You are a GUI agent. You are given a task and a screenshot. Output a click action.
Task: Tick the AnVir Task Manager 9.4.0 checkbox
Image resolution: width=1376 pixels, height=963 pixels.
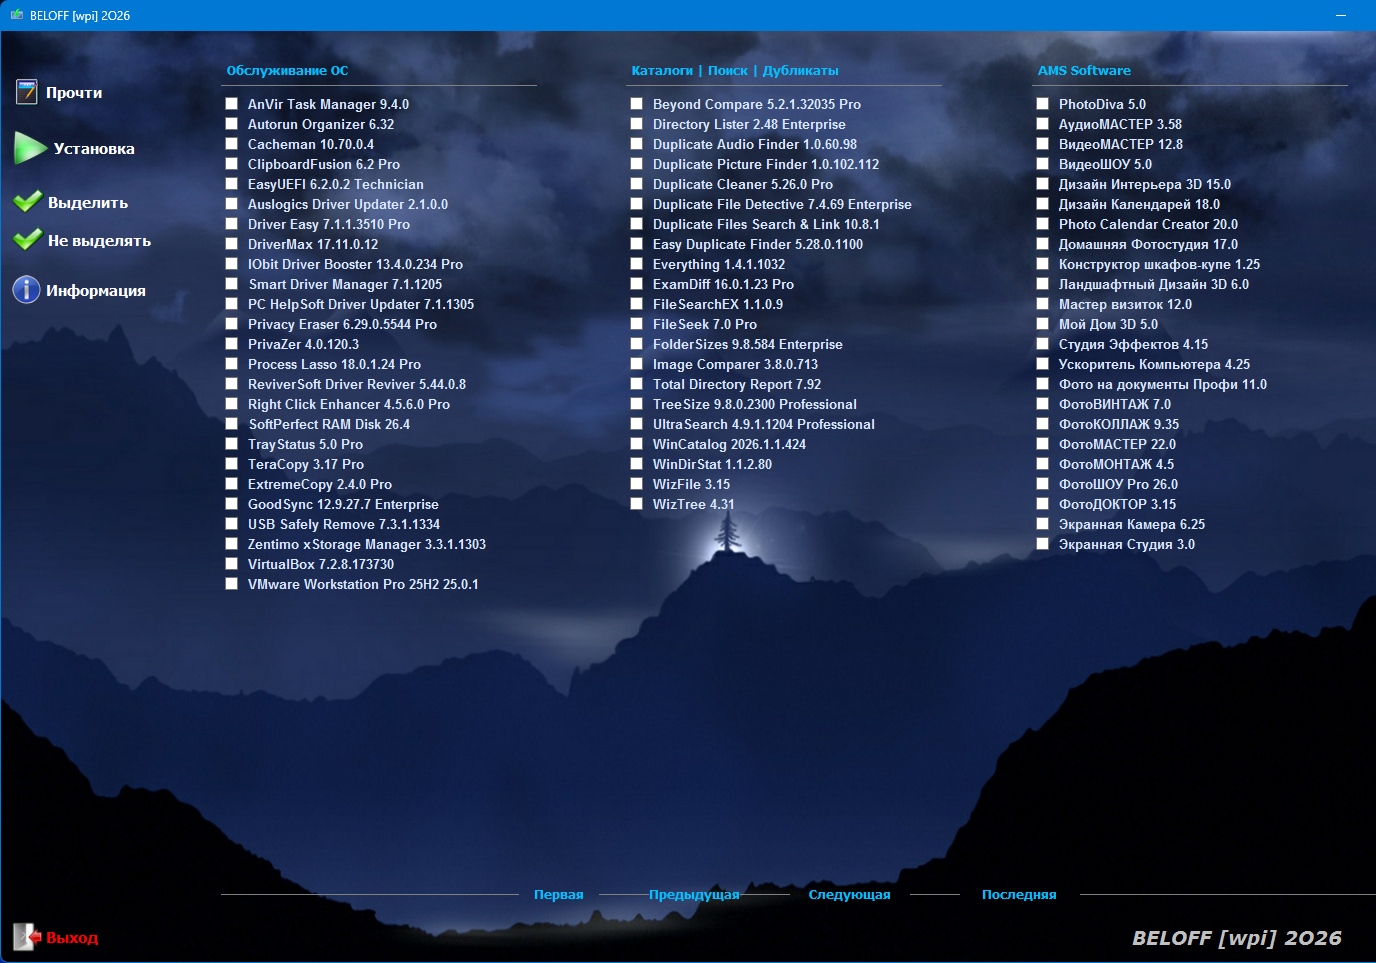coord(232,104)
